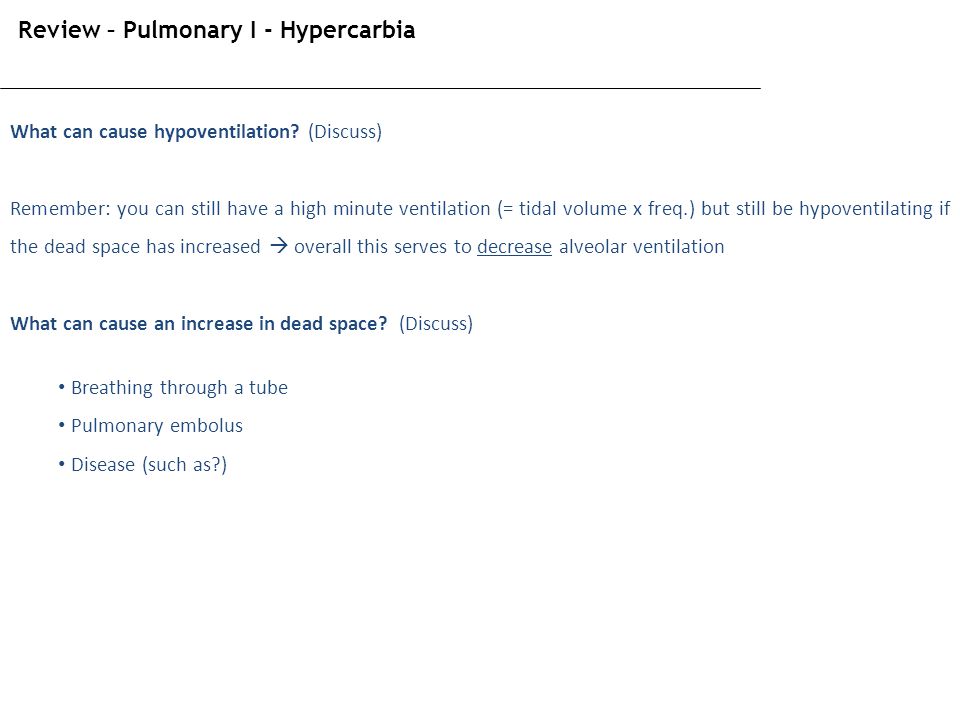This screenshot has width=960, height=720.
Task: Click the heading 'What can cause hypoventilation?'
Action: 155,132
